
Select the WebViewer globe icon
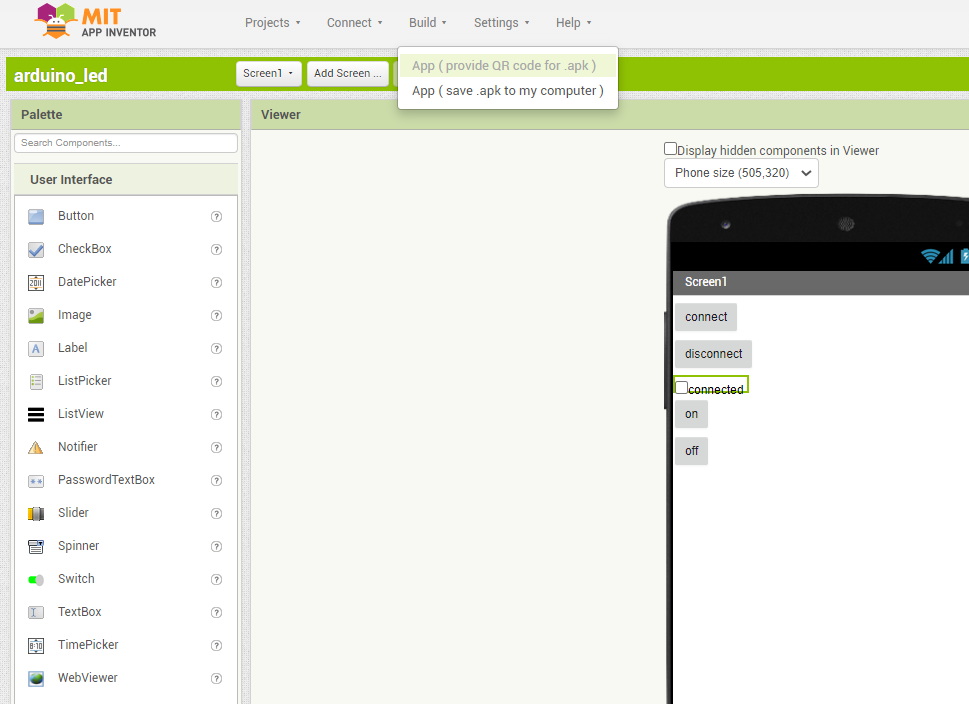36,679
